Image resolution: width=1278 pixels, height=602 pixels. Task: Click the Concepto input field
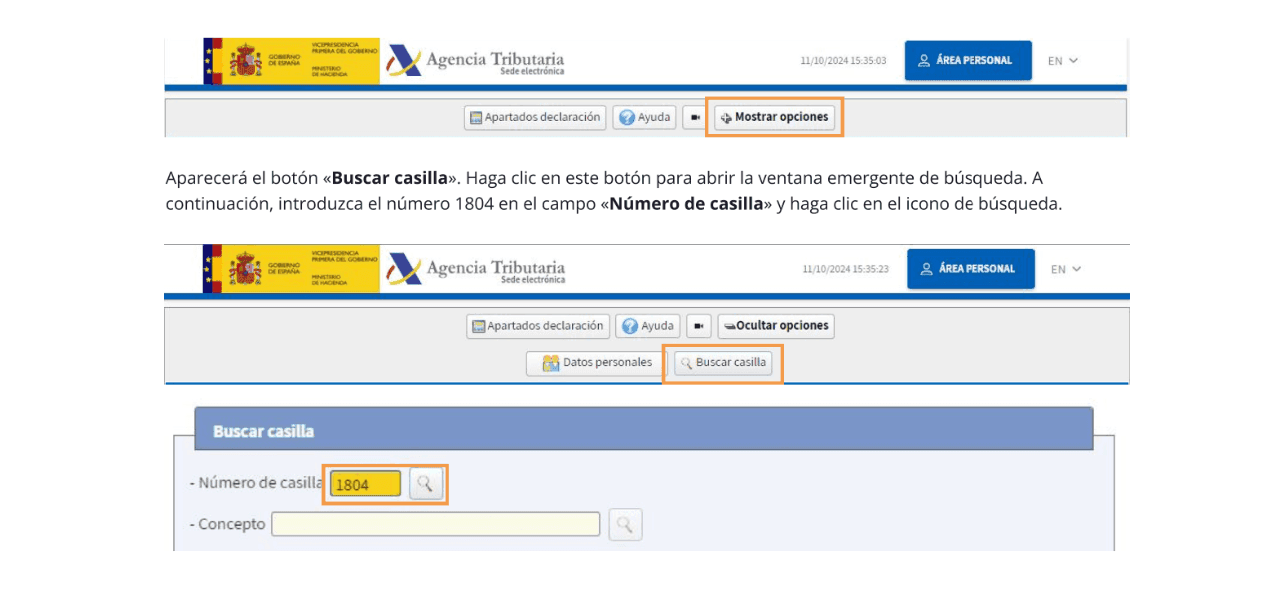(x=435, y=523)
